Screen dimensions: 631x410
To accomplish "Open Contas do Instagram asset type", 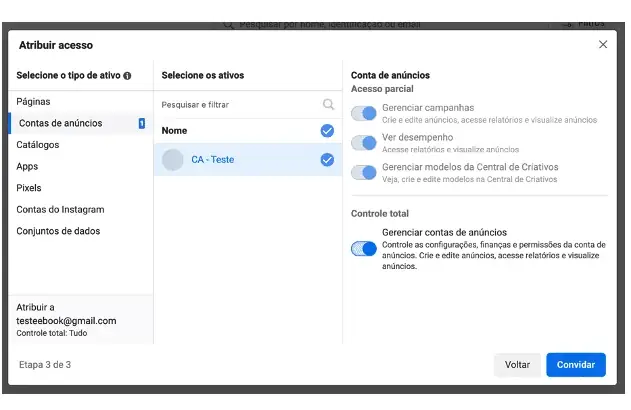I will [60, 210].
